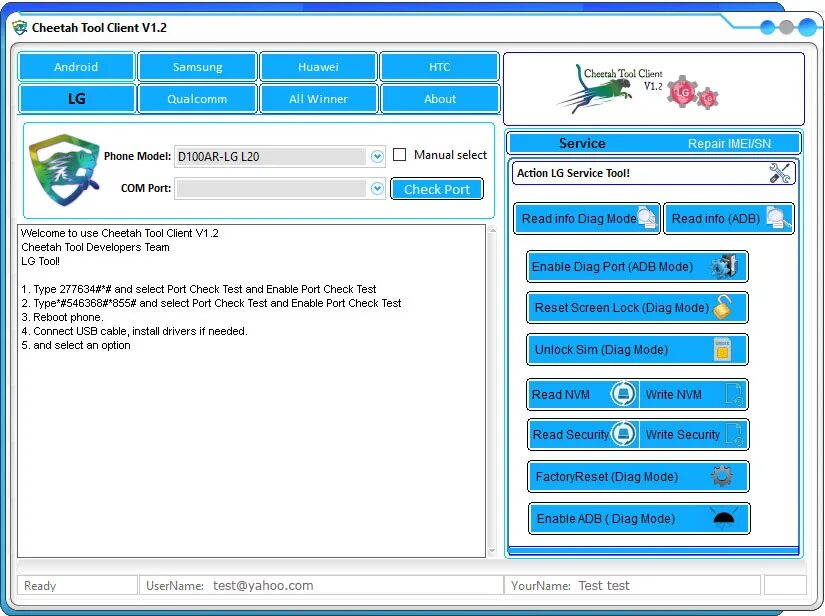Click the 'Test test' YourName value
This screenshot has width=825, height=616.
pyautogui.click(x=604, y=585)
